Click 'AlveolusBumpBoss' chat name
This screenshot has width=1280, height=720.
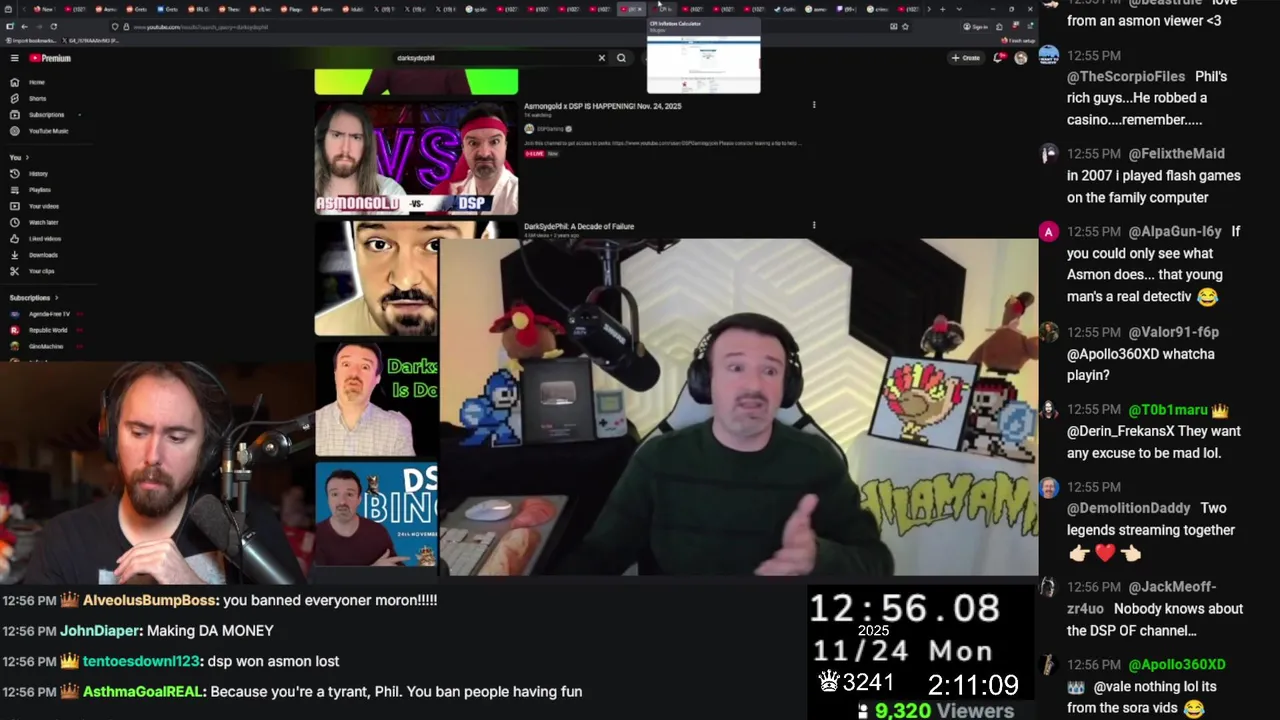pos(149,600)
